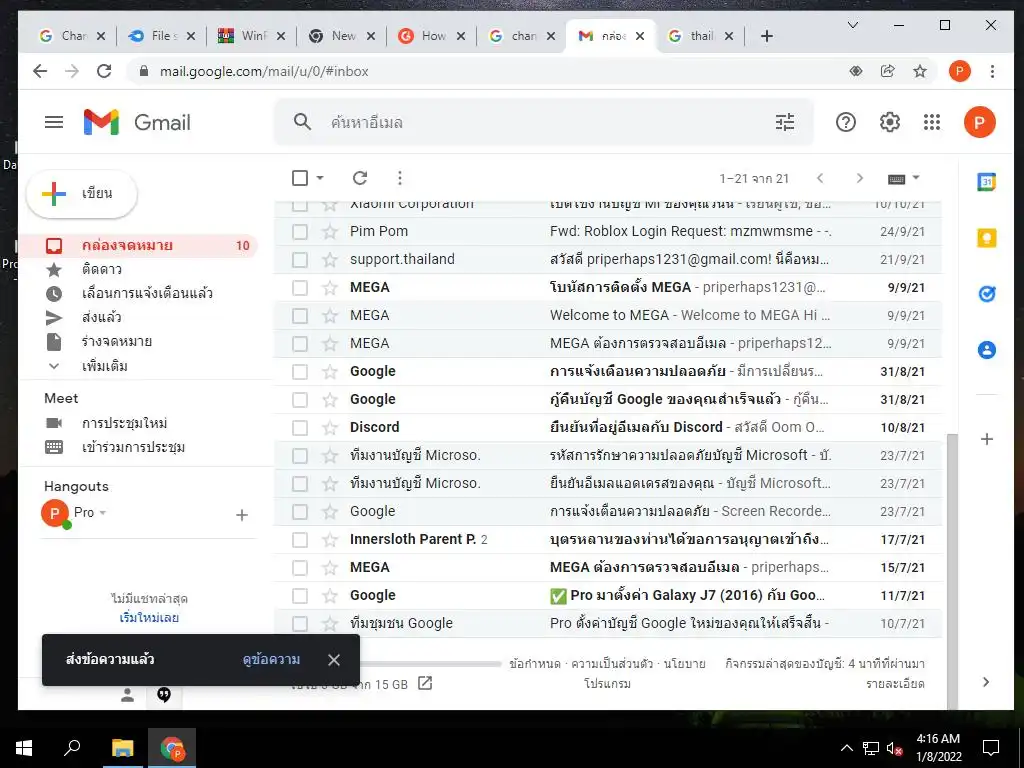Star the Pim Pom email

click(330, 231)
